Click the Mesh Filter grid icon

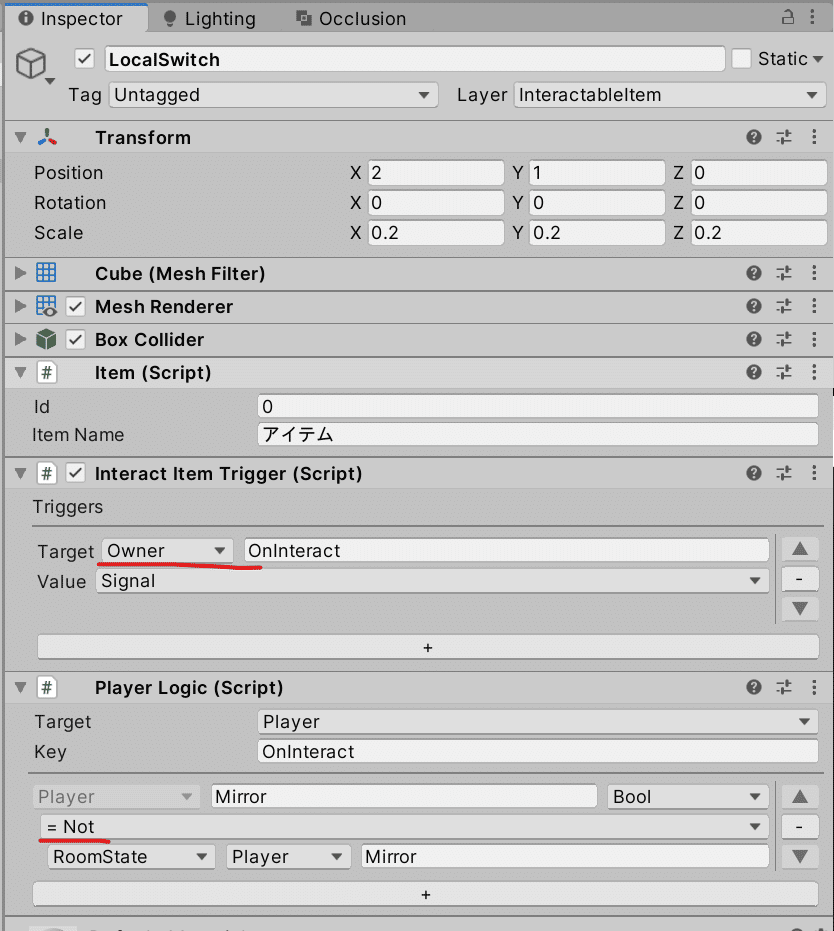46,273
